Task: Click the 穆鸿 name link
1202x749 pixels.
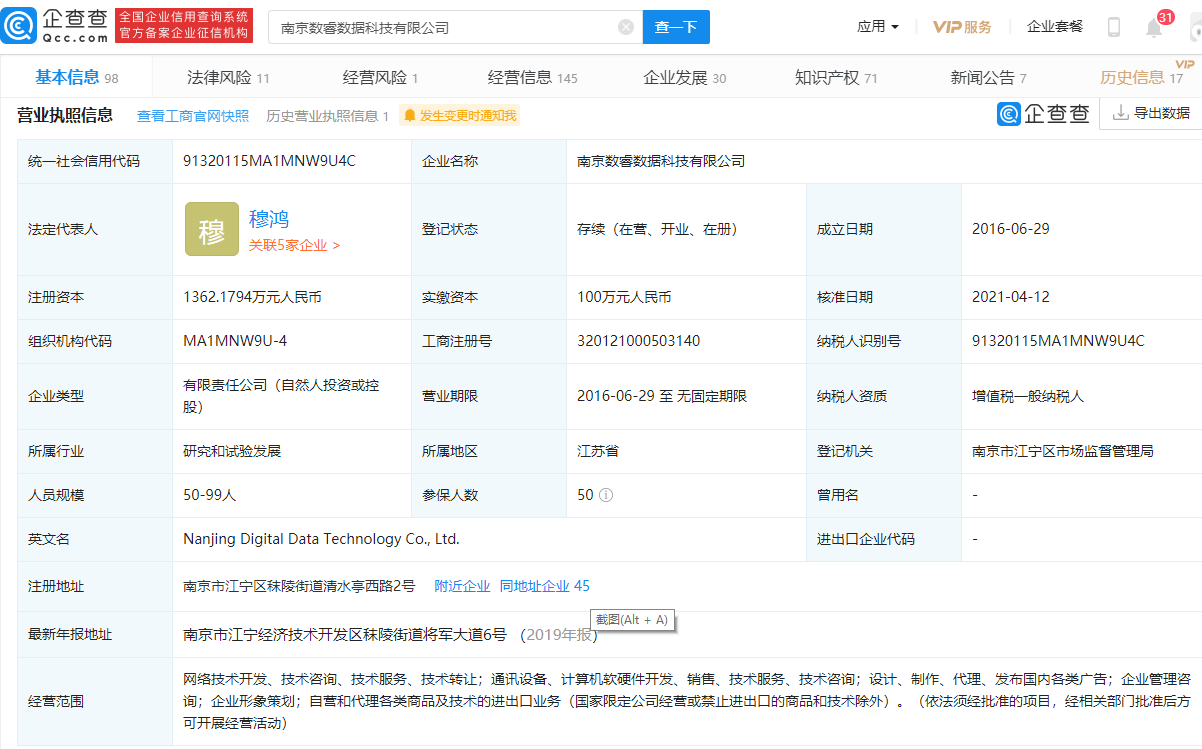Action: coord(269,219)
